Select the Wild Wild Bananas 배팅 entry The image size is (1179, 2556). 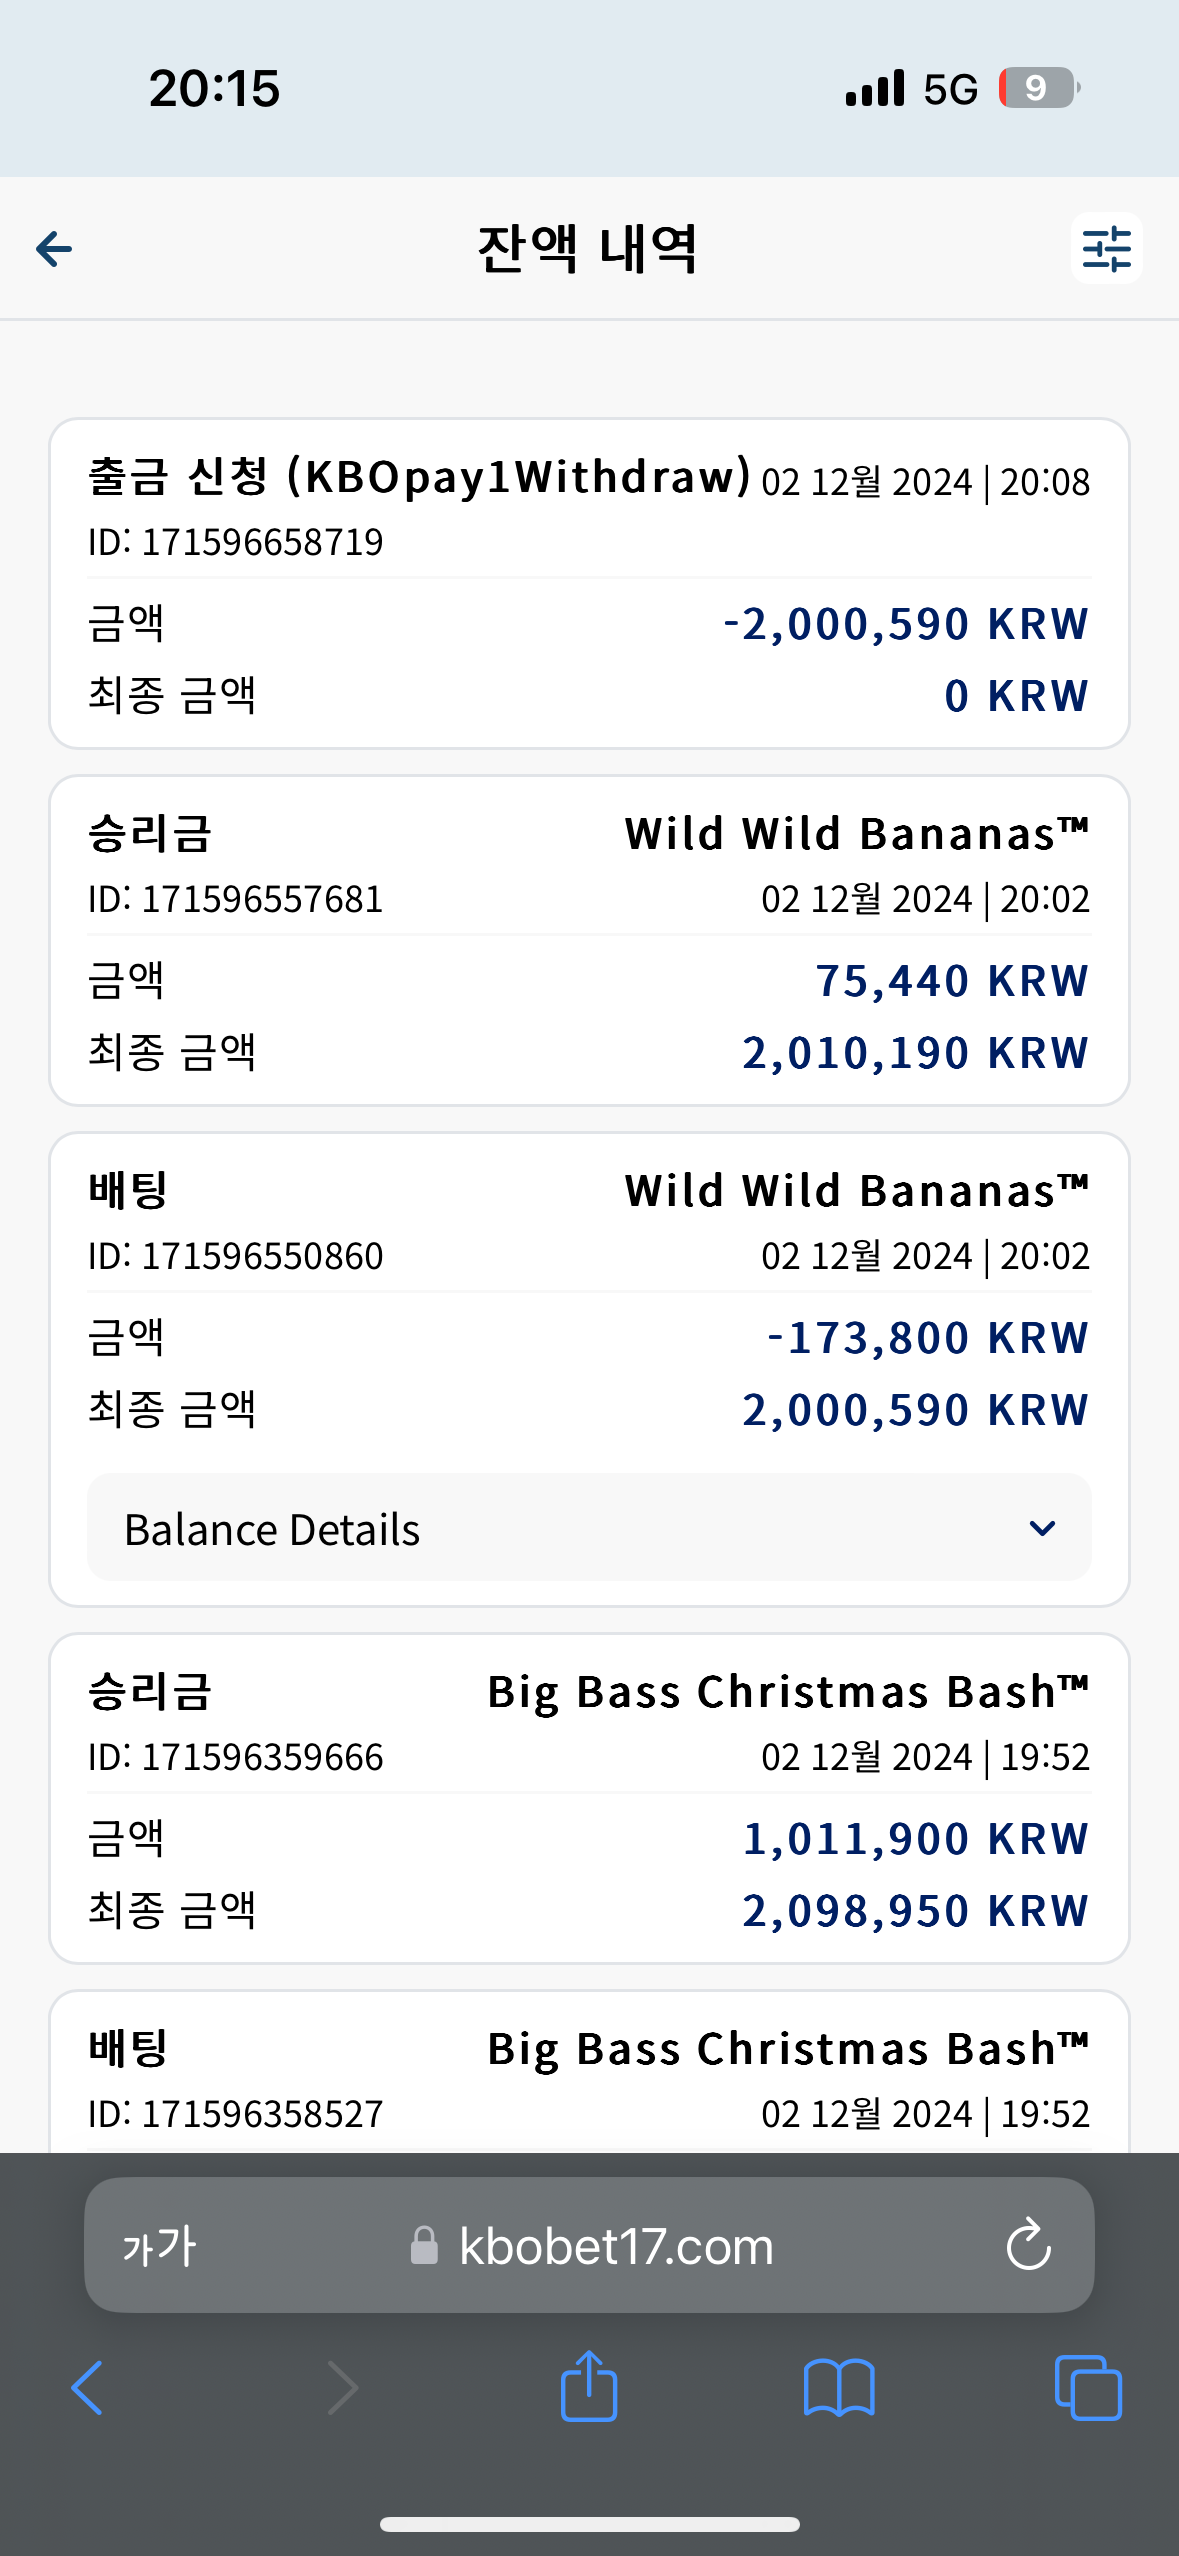coord(589,1370)
